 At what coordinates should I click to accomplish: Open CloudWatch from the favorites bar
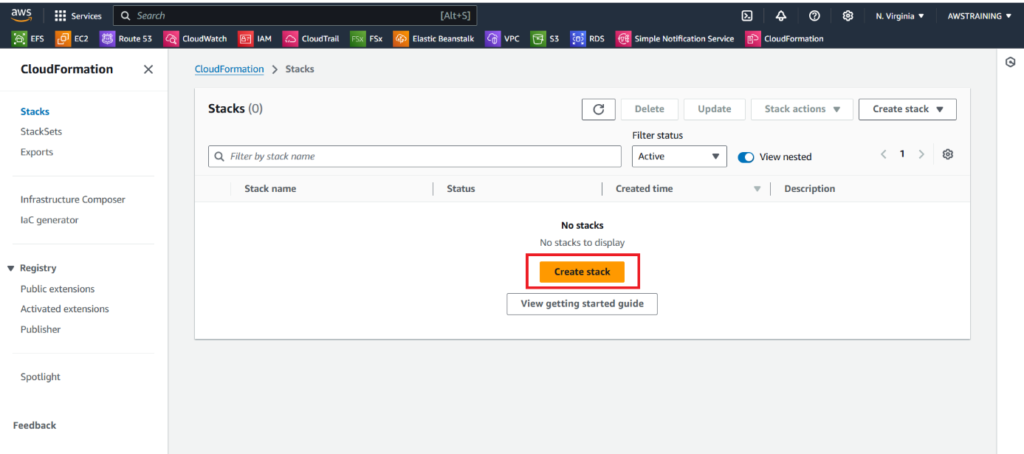(x=196, y=39)
